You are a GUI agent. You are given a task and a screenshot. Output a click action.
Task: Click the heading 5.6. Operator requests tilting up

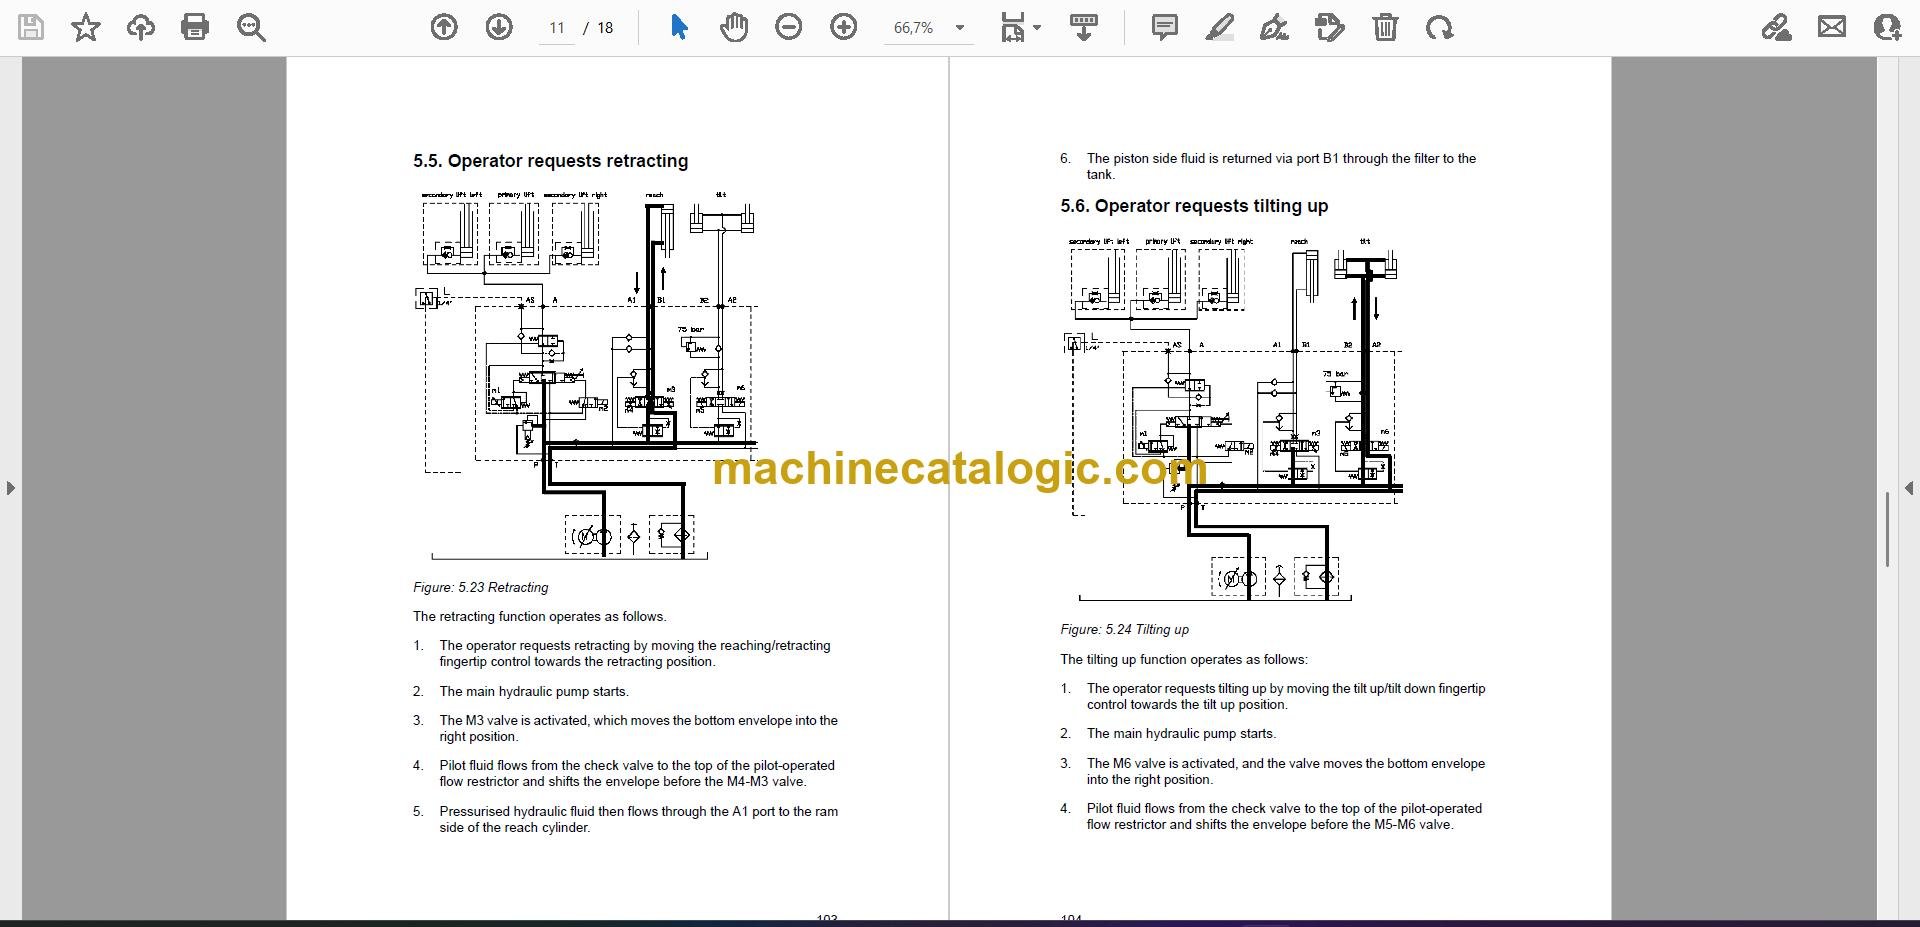1194,206
